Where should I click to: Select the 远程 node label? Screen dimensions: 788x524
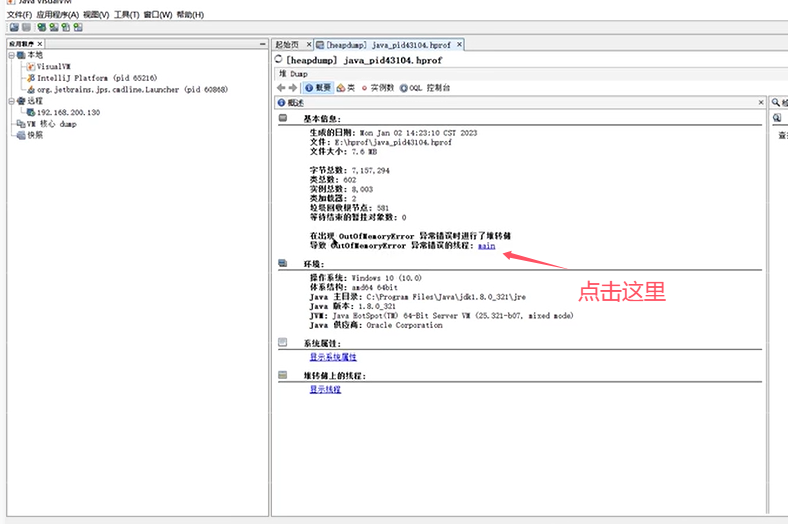(x=35, y=101)
